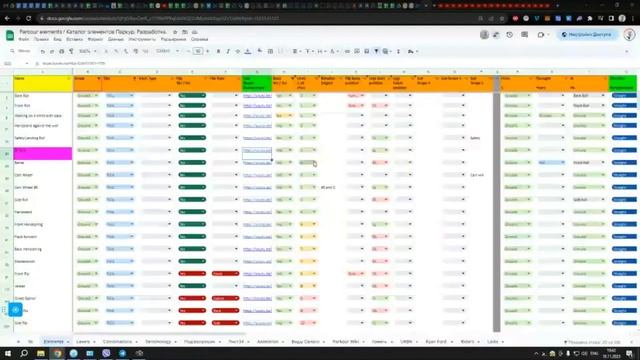This screenshot has height=360, width=640.
Task: Open the fill color picker
Action: pos(260,51)
